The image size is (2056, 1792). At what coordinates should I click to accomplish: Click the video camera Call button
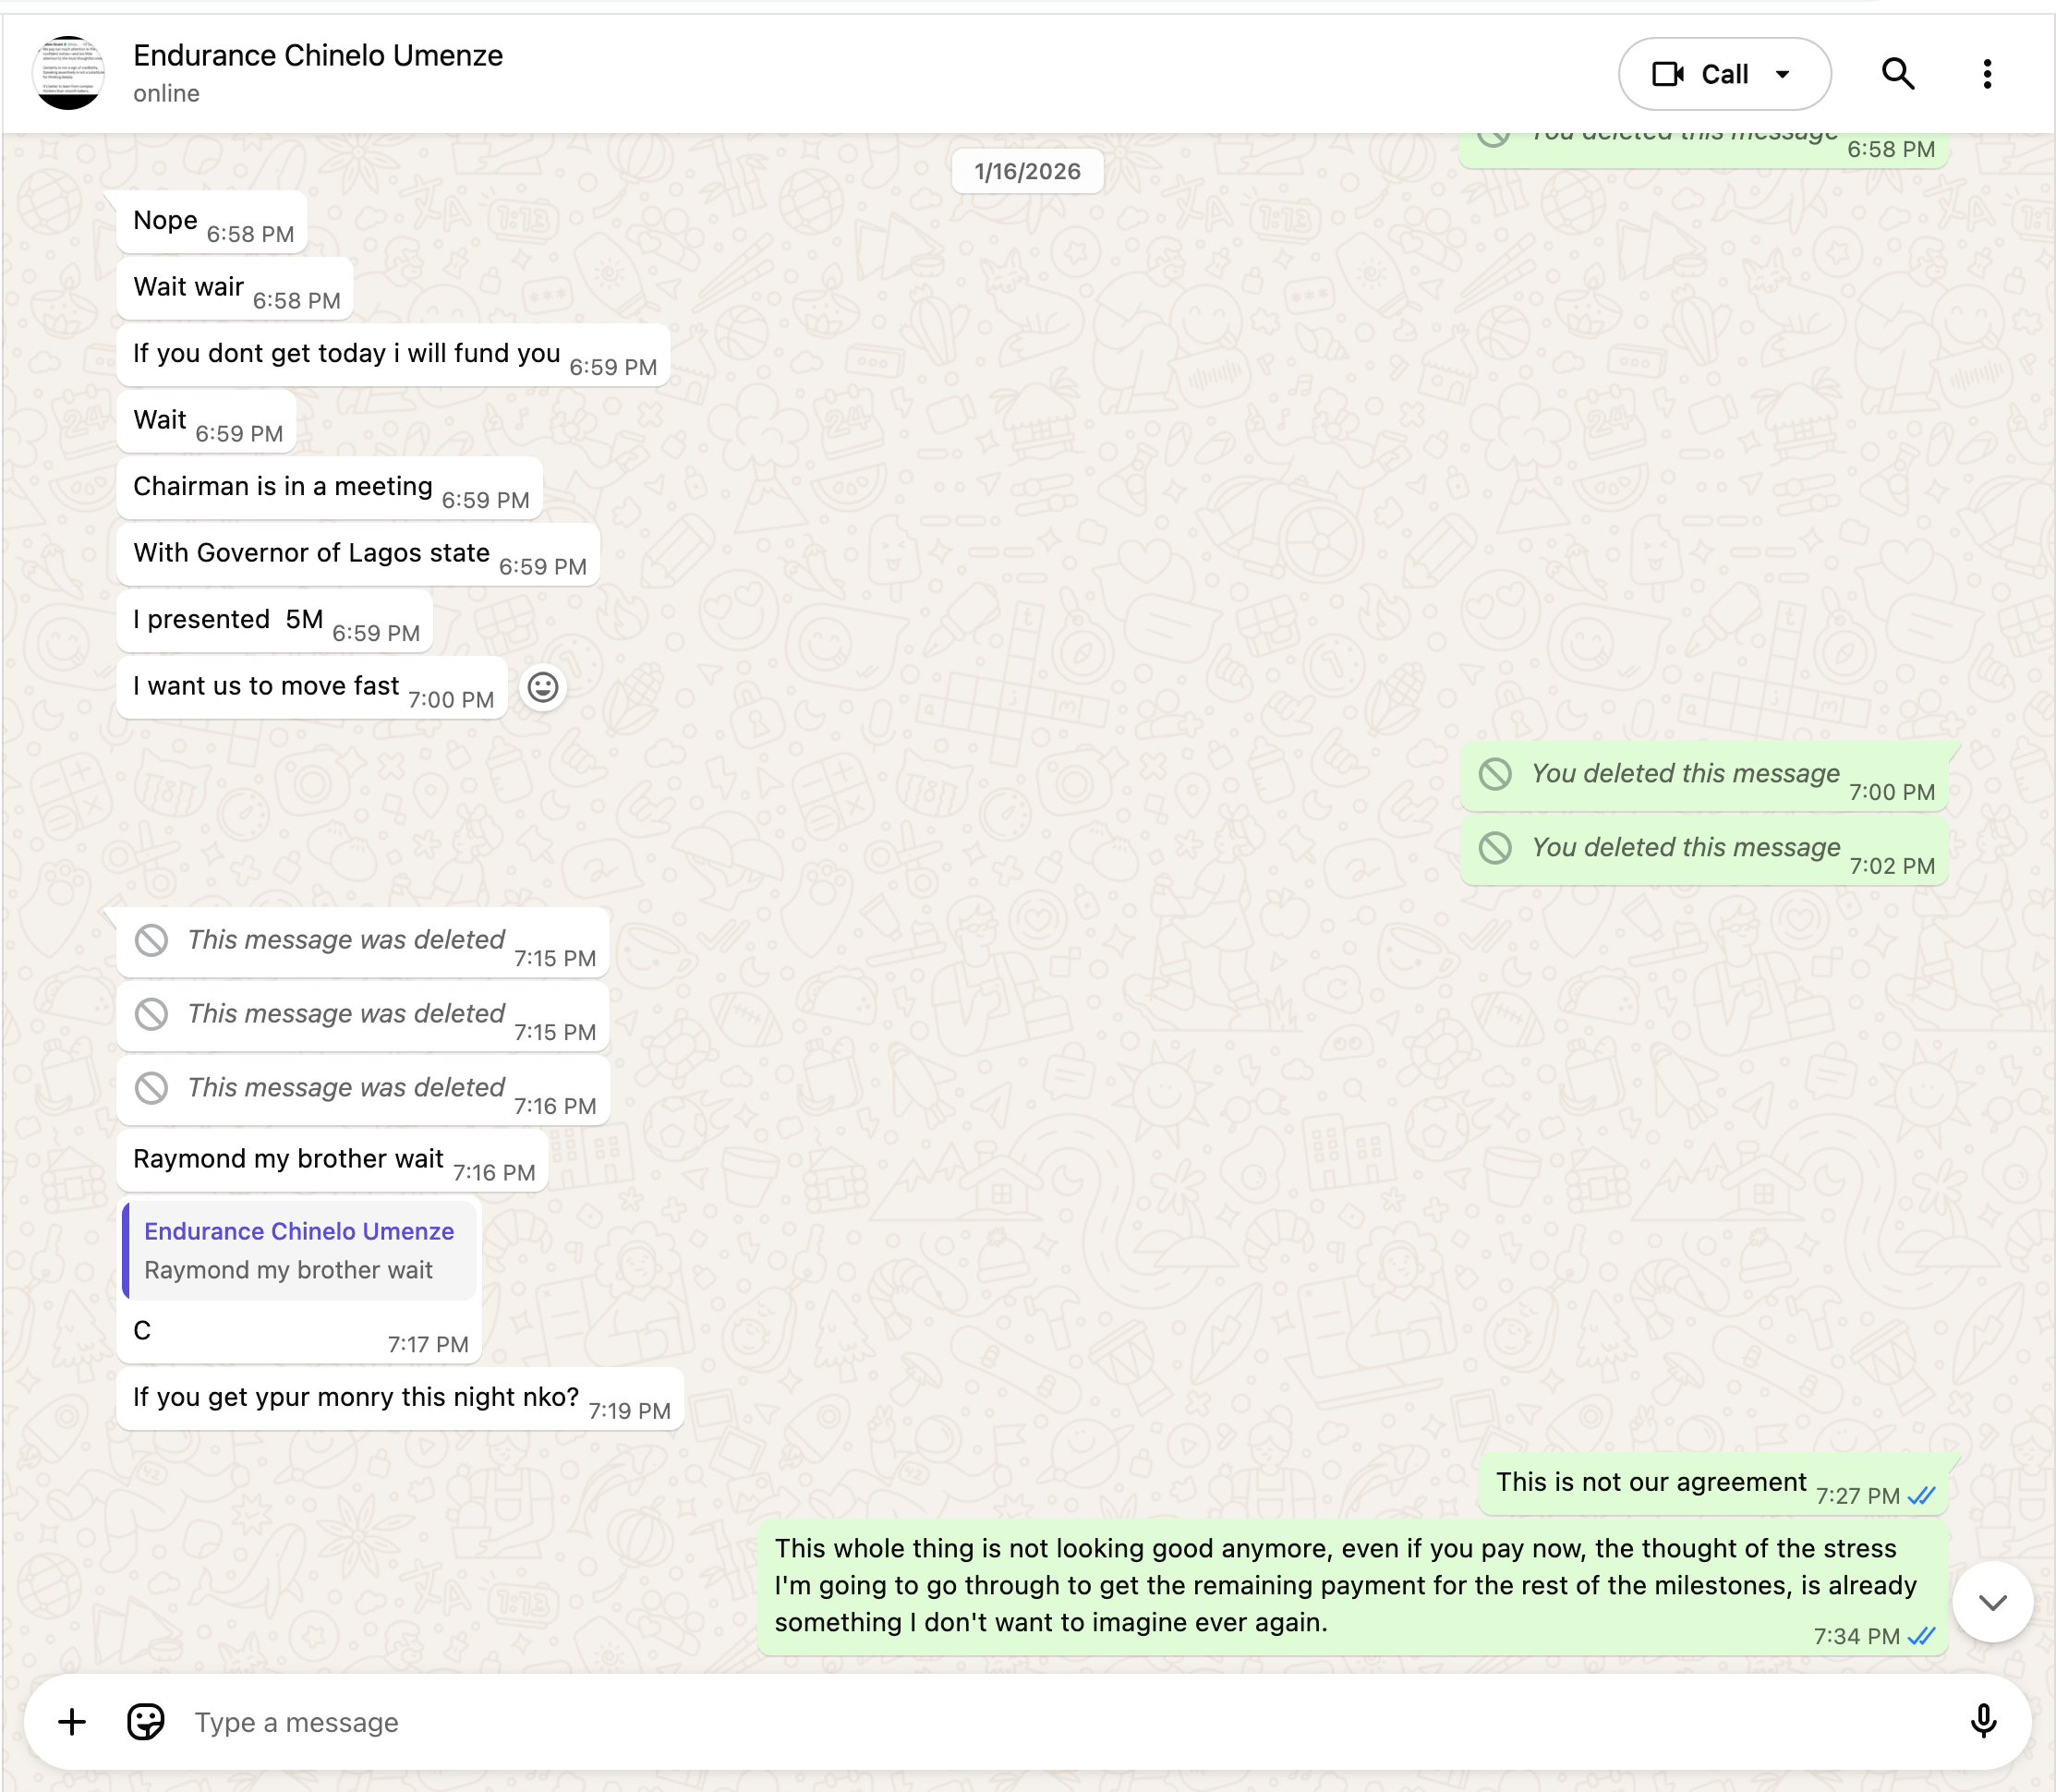[x=1699, y=74]
